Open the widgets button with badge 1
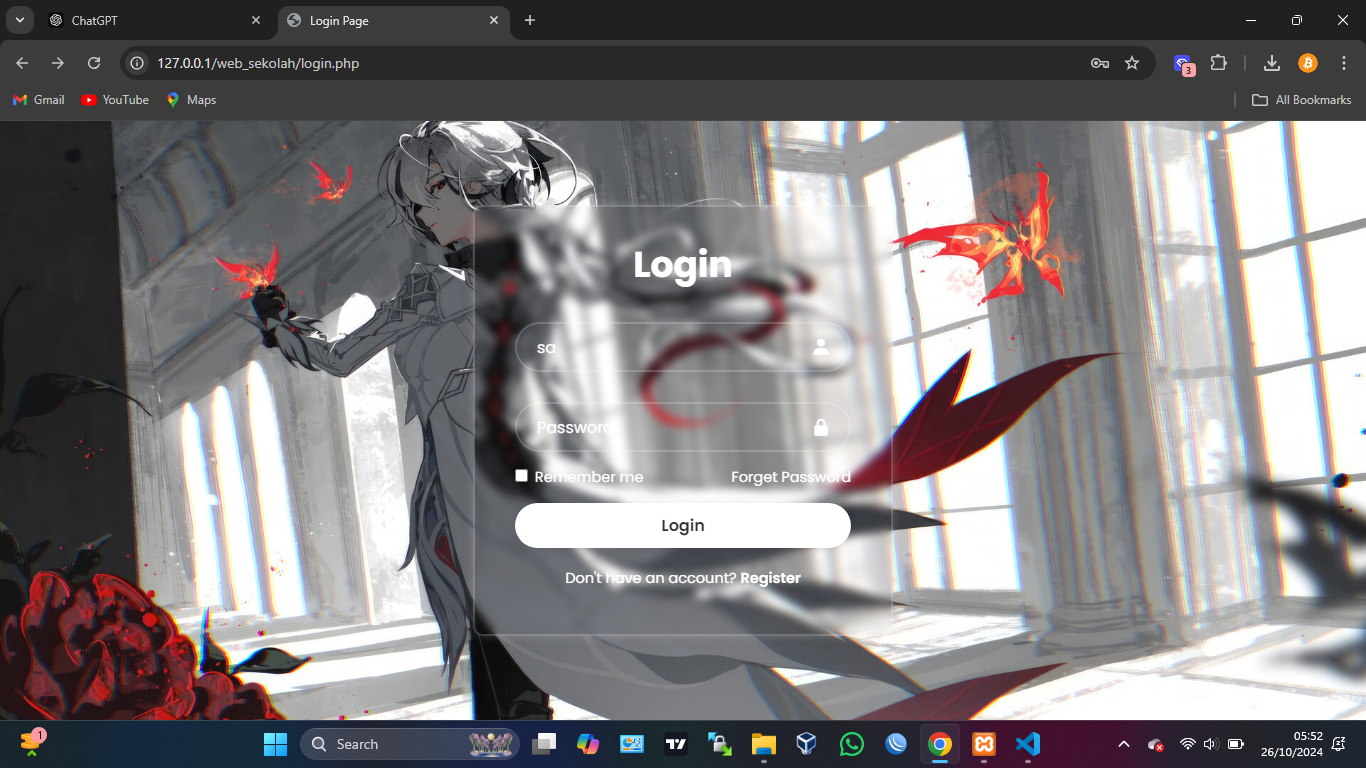Screen dimensions: 1366x768 click(32, 742)
